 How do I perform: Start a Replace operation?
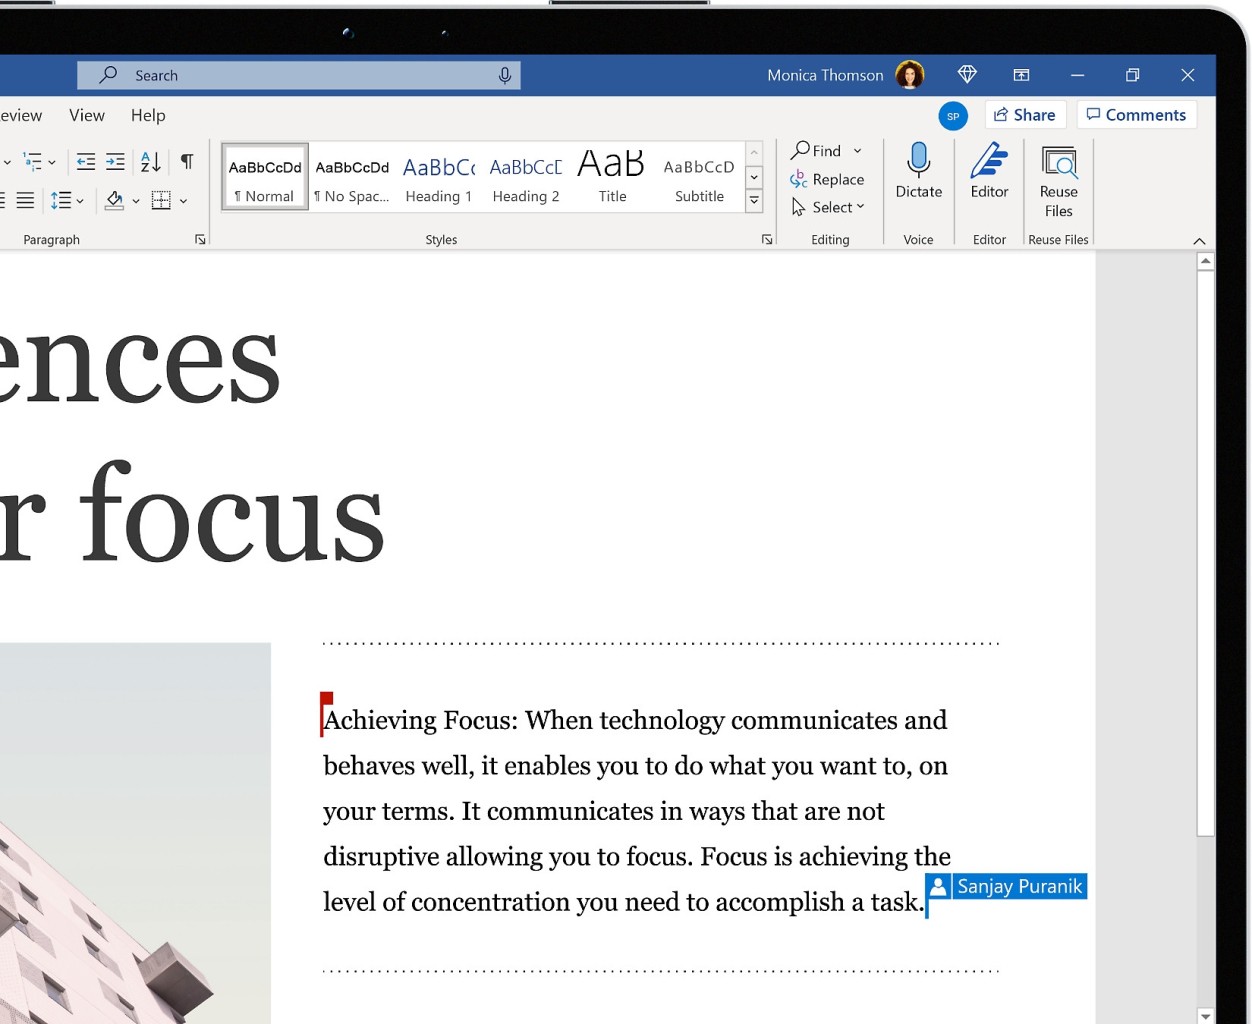(x=827, y=179)
